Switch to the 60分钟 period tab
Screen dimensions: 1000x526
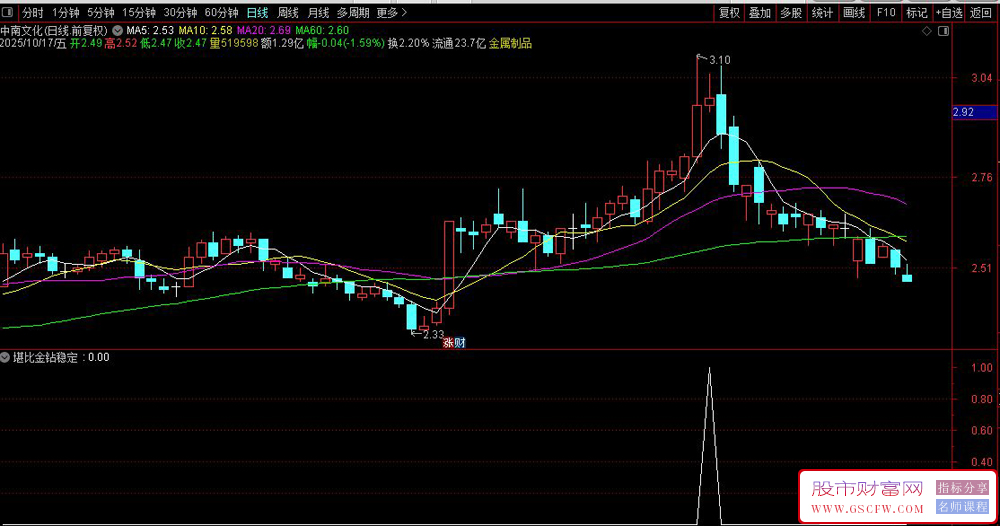coord(221,13)
